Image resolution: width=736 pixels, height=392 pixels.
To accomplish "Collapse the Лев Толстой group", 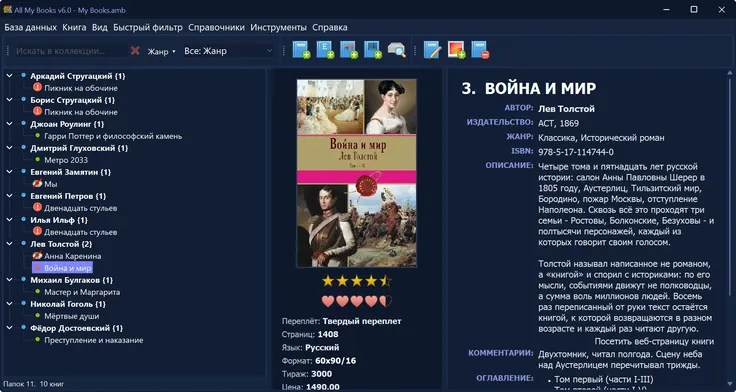I will [9, 244].
